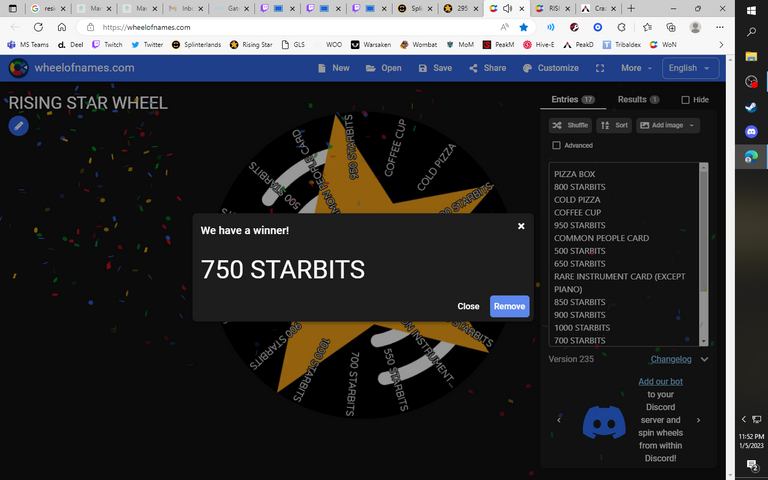Go to browser home page
The image size is (768, 480).
click(61, 27)
